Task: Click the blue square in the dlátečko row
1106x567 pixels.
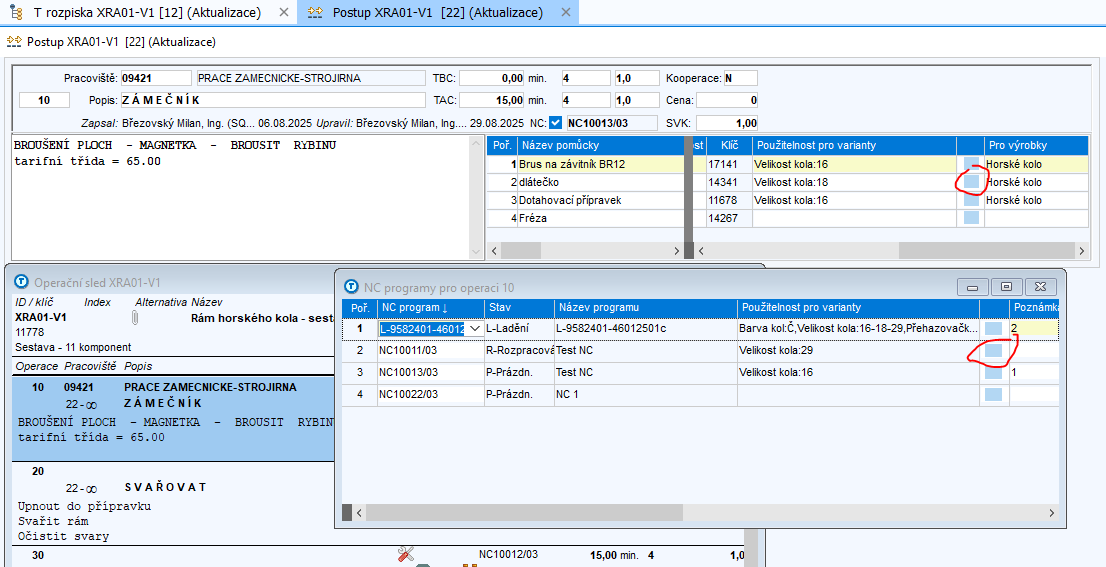Action: click(970, 182)
